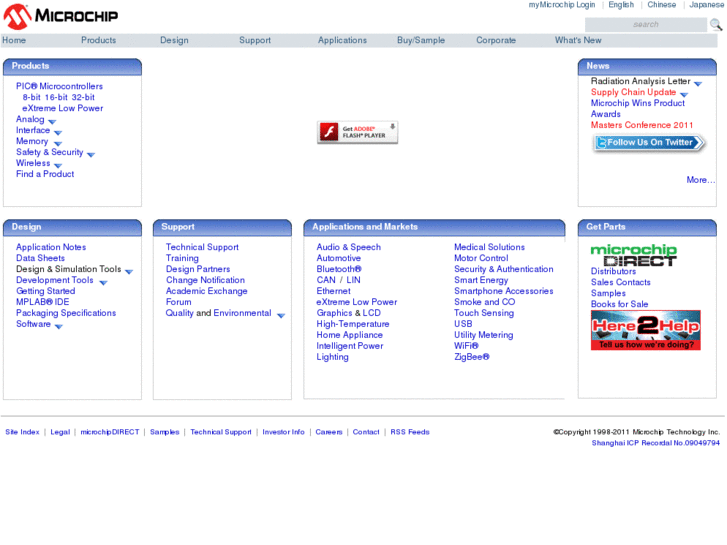The width and height of the screenshot is (727, 545).
Task: Open the Applications menu item
Action: [x=342, y=40]
